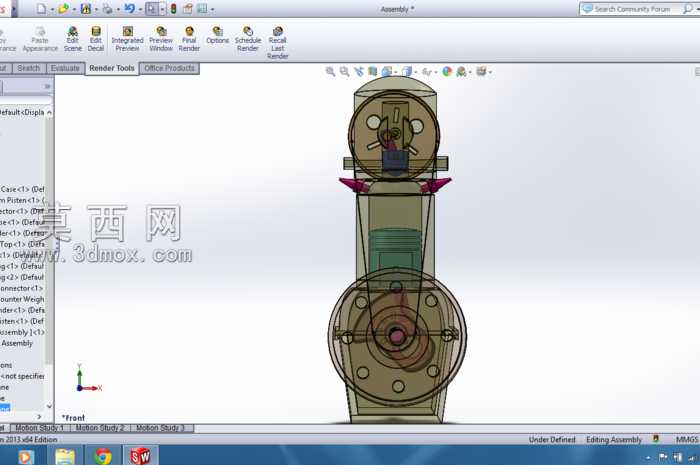Click Previous View icon
Image resolution: width=700 pixels, height=465 pixels.
coord(359,71)
